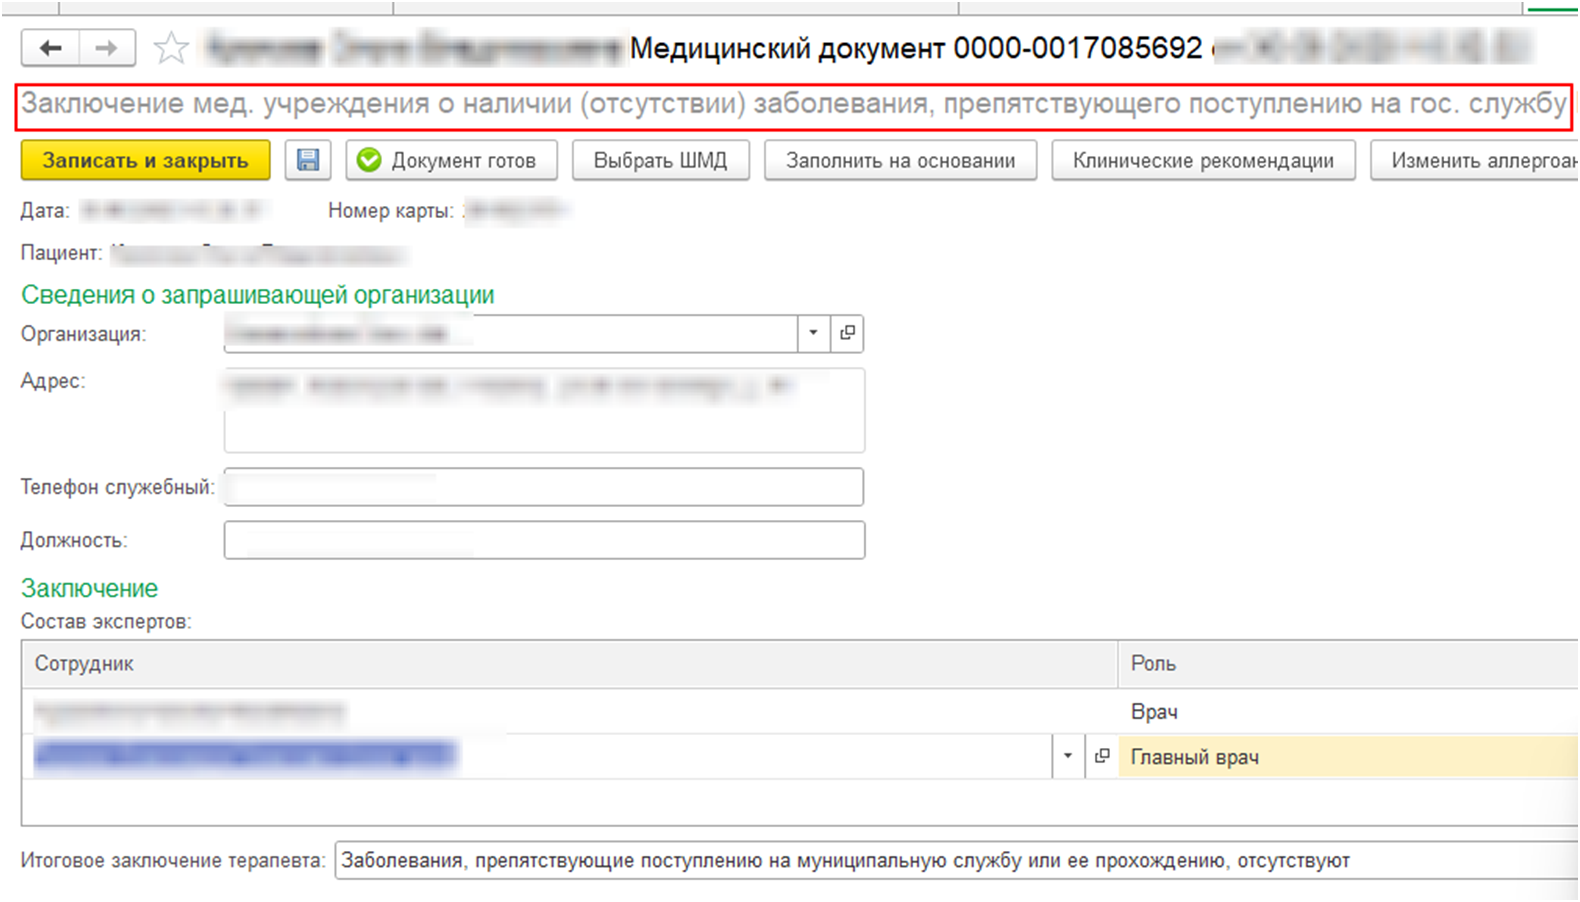1580x902 pixels.
Task: Expand the Организация dropdown list
Action: tap(813, 333)
